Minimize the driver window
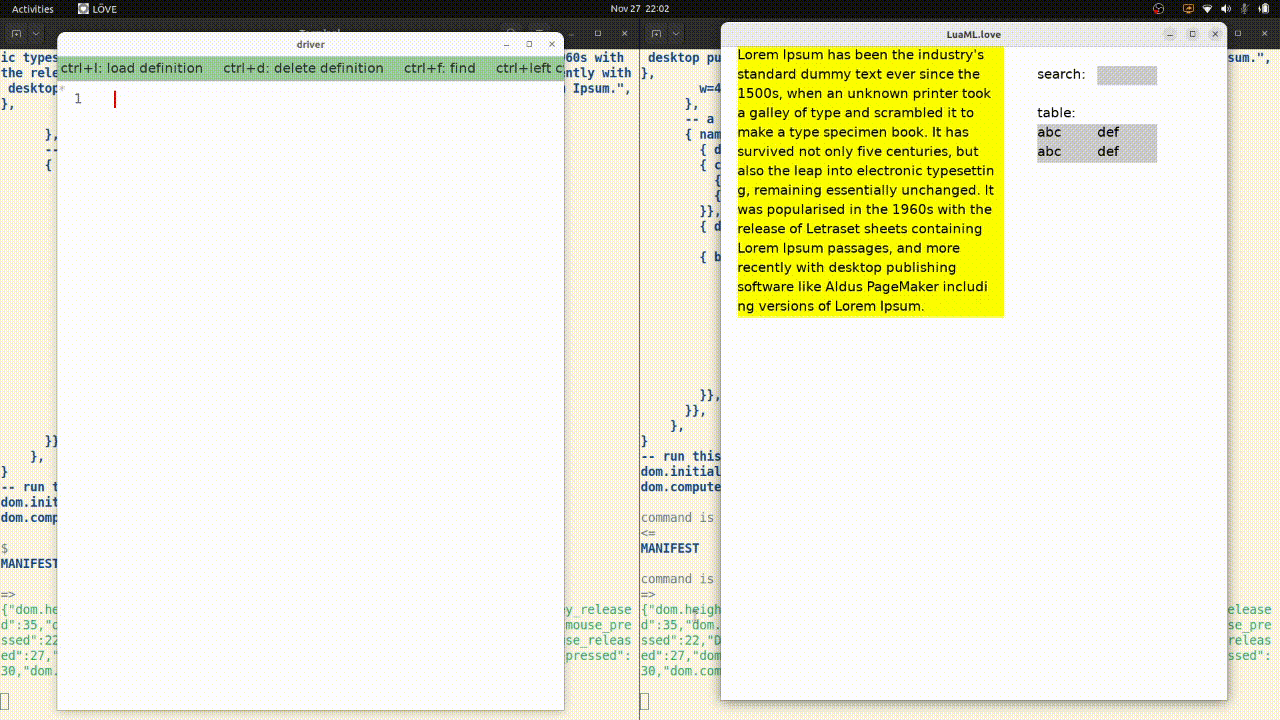1280x720 pixels. [x=507, y=44]
